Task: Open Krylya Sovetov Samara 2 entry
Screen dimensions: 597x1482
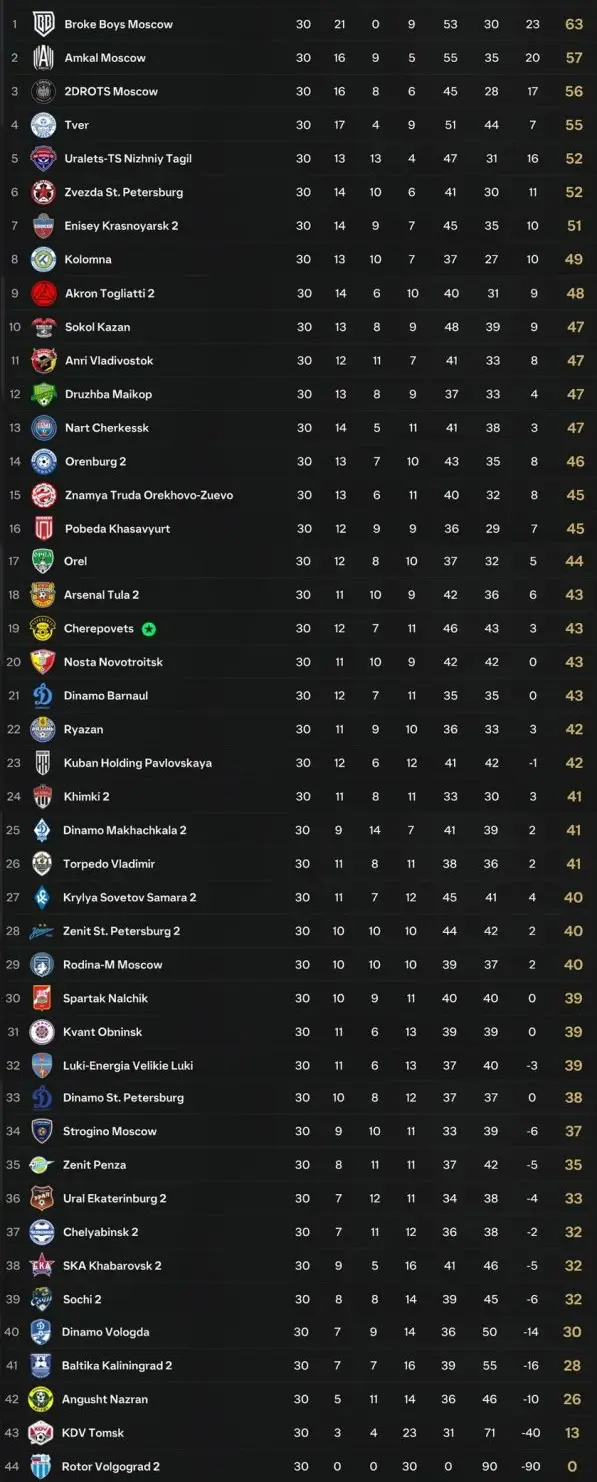Action: click(130, 897)
